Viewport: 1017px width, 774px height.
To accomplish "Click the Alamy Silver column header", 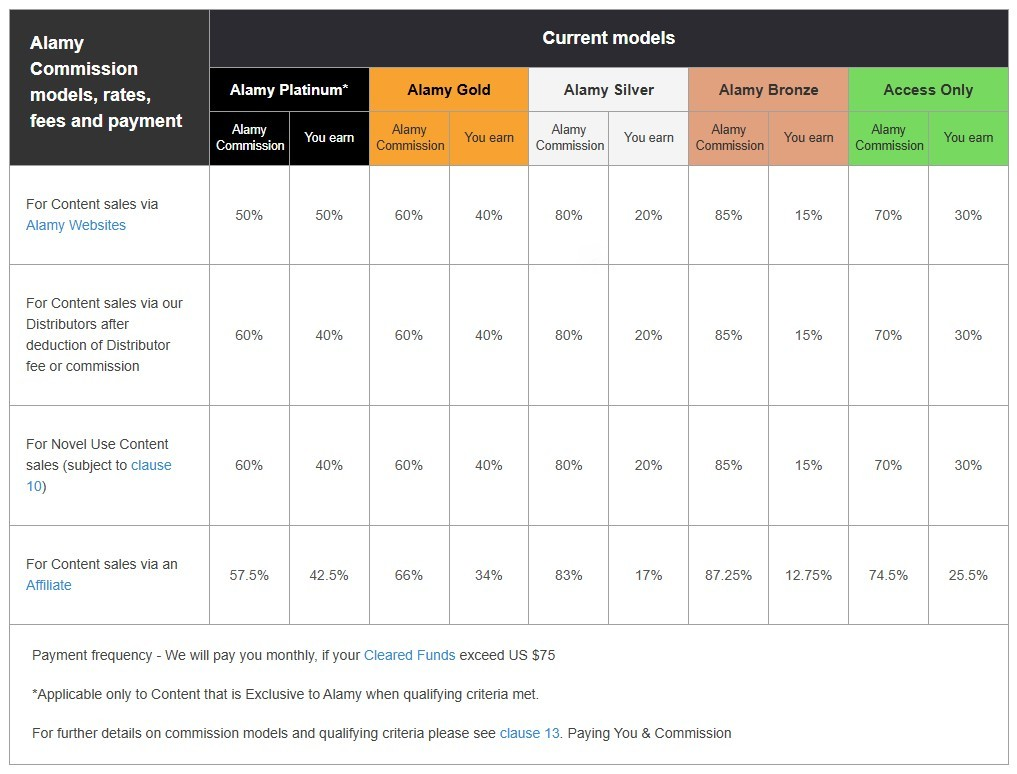I will point(608,90).
